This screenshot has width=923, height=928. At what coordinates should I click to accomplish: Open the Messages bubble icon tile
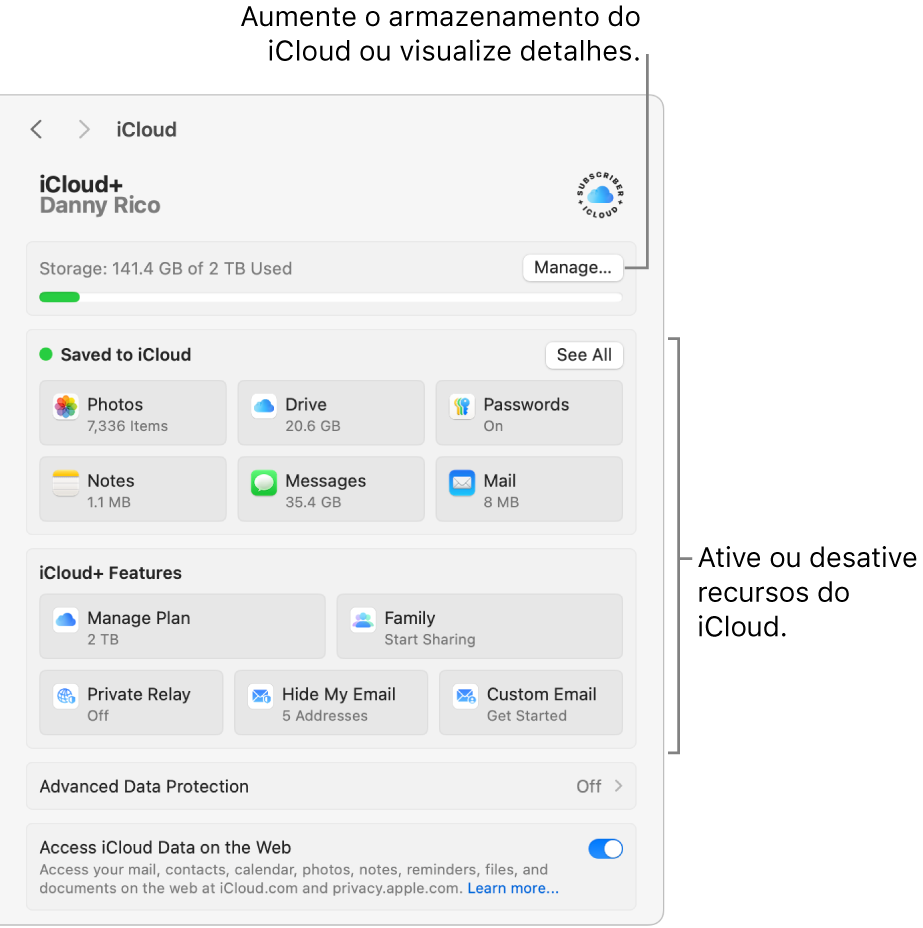pos(264,483)
